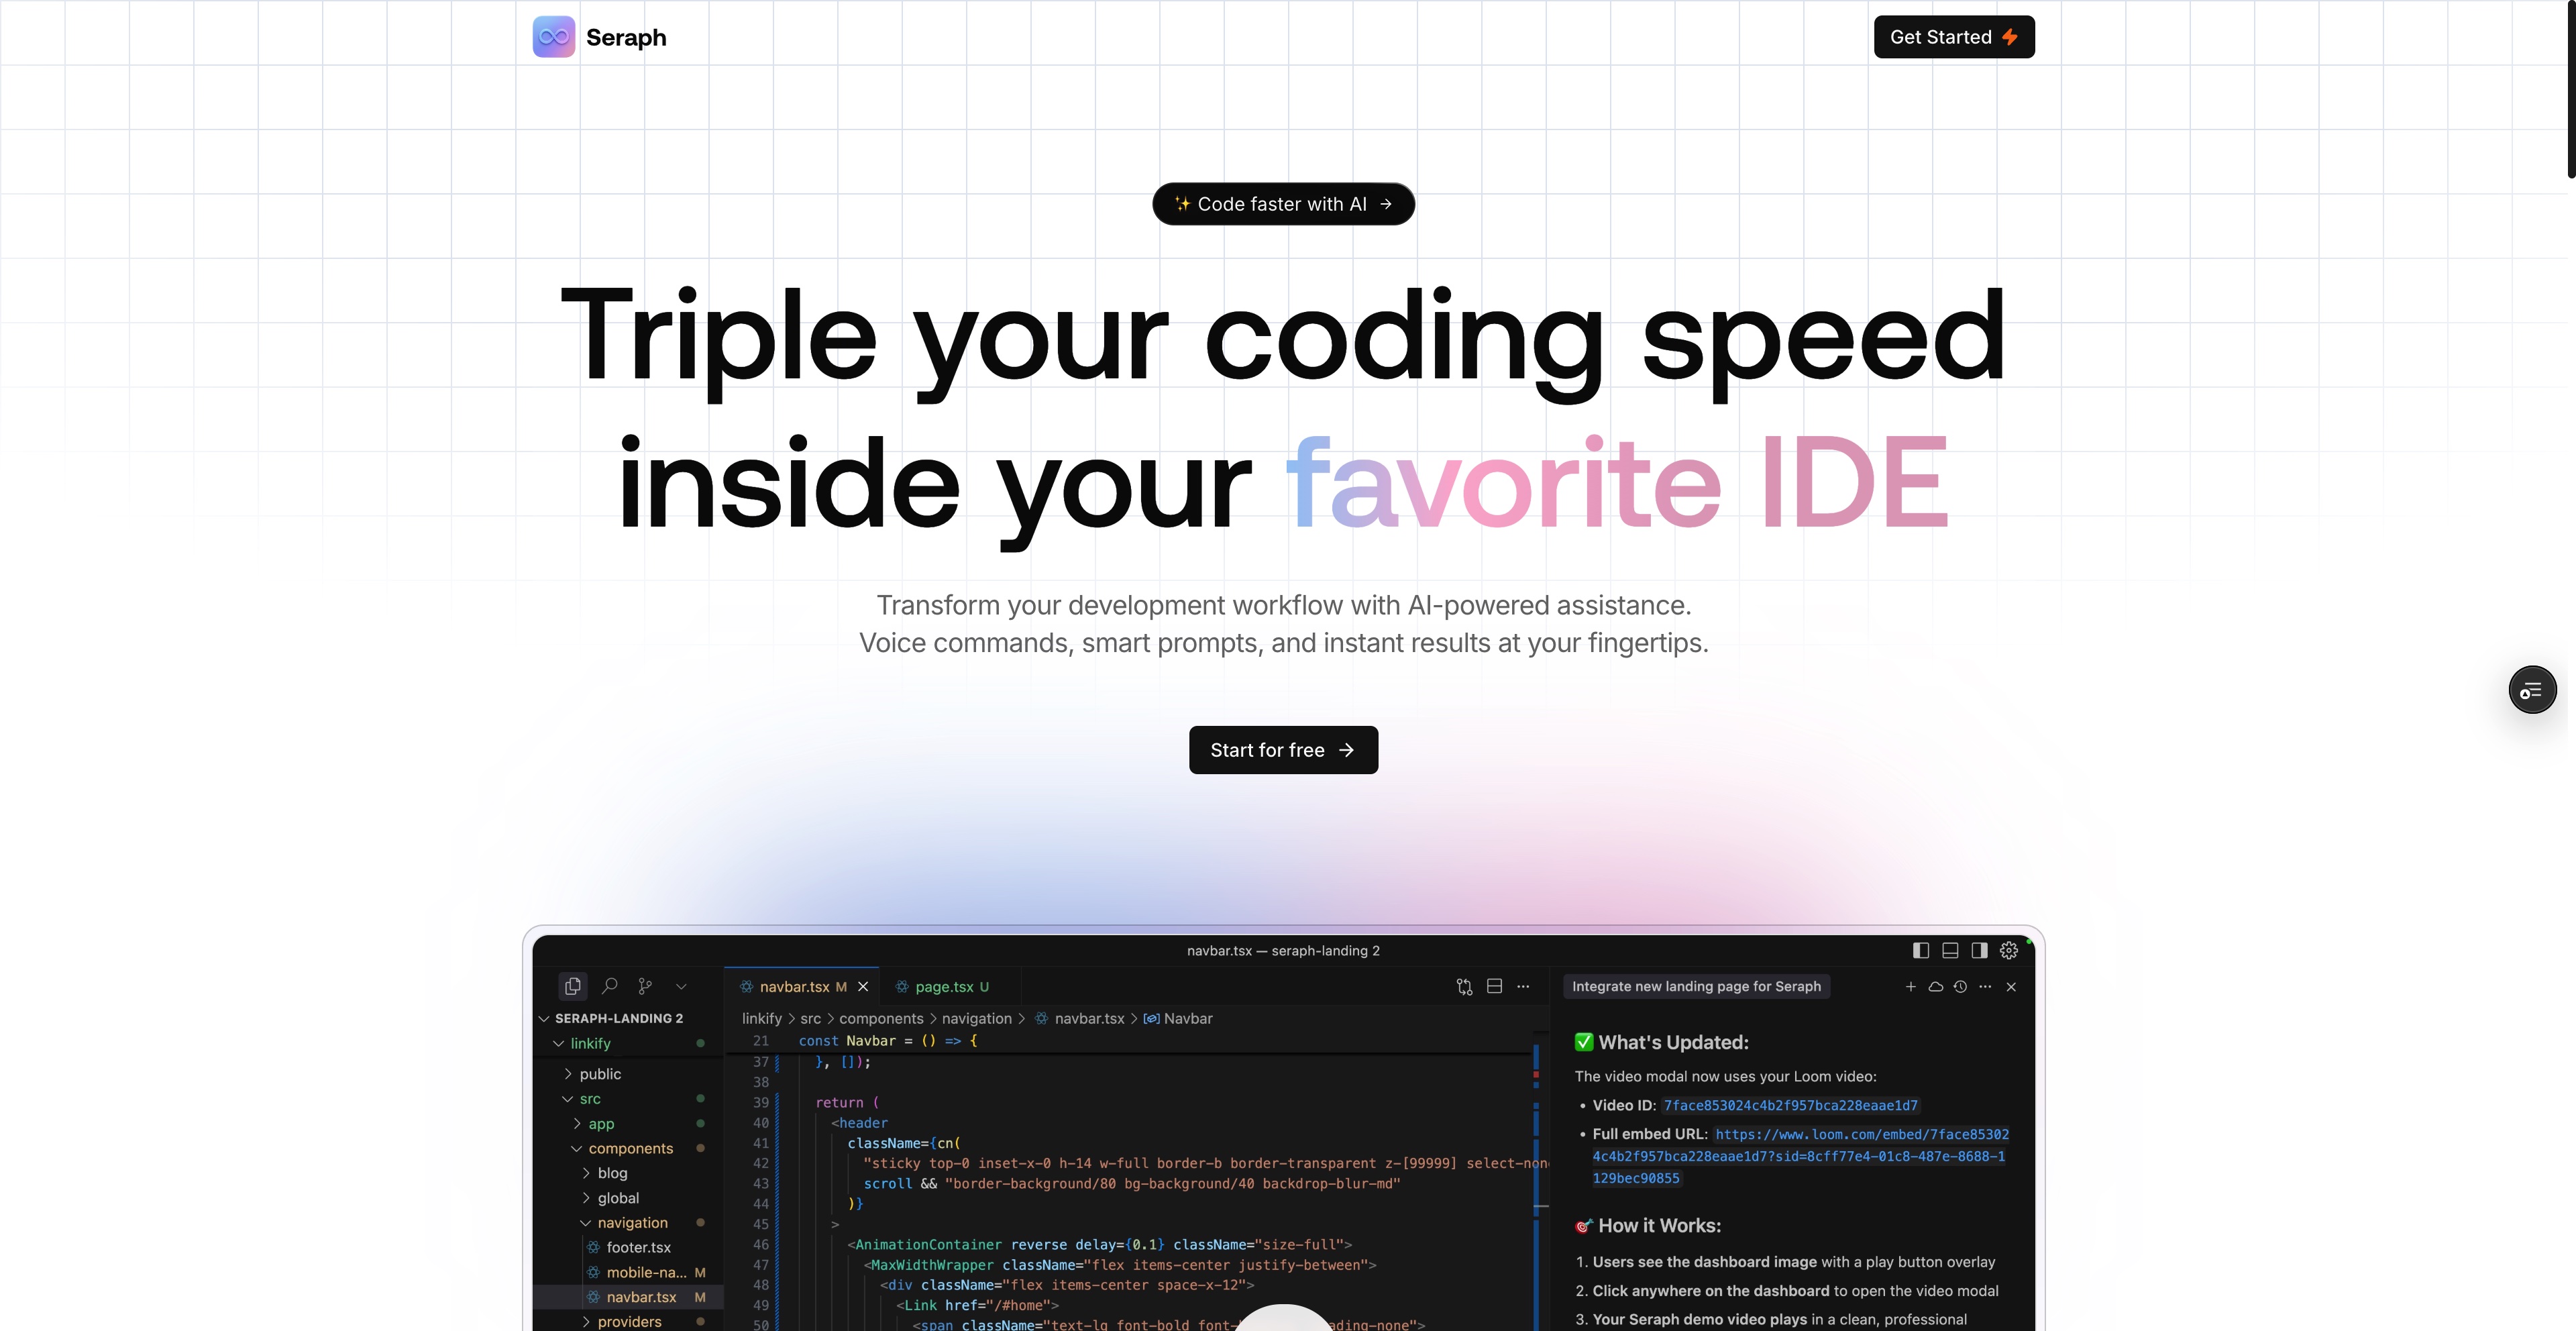Viewport: 2576px width, 1331px height.
Task: Open the Search icon in the editor sidebar
Action: point(609,986)
